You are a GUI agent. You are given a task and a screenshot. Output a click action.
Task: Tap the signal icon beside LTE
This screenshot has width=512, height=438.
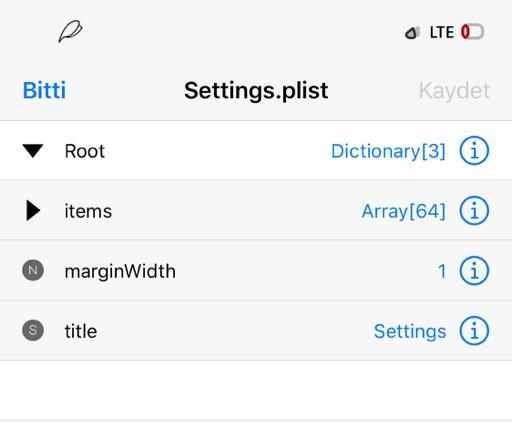412,33
